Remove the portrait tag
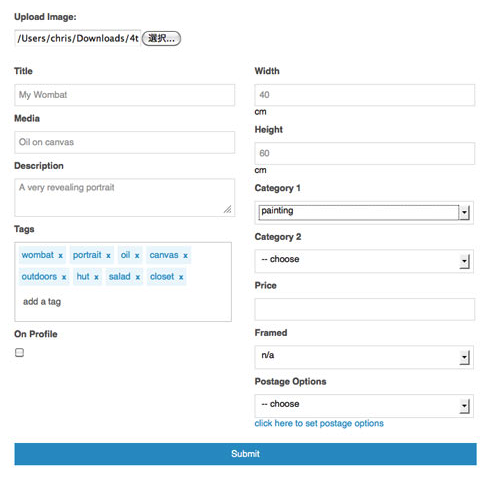This screenshot has width=483, height=477. coord(108,256)
